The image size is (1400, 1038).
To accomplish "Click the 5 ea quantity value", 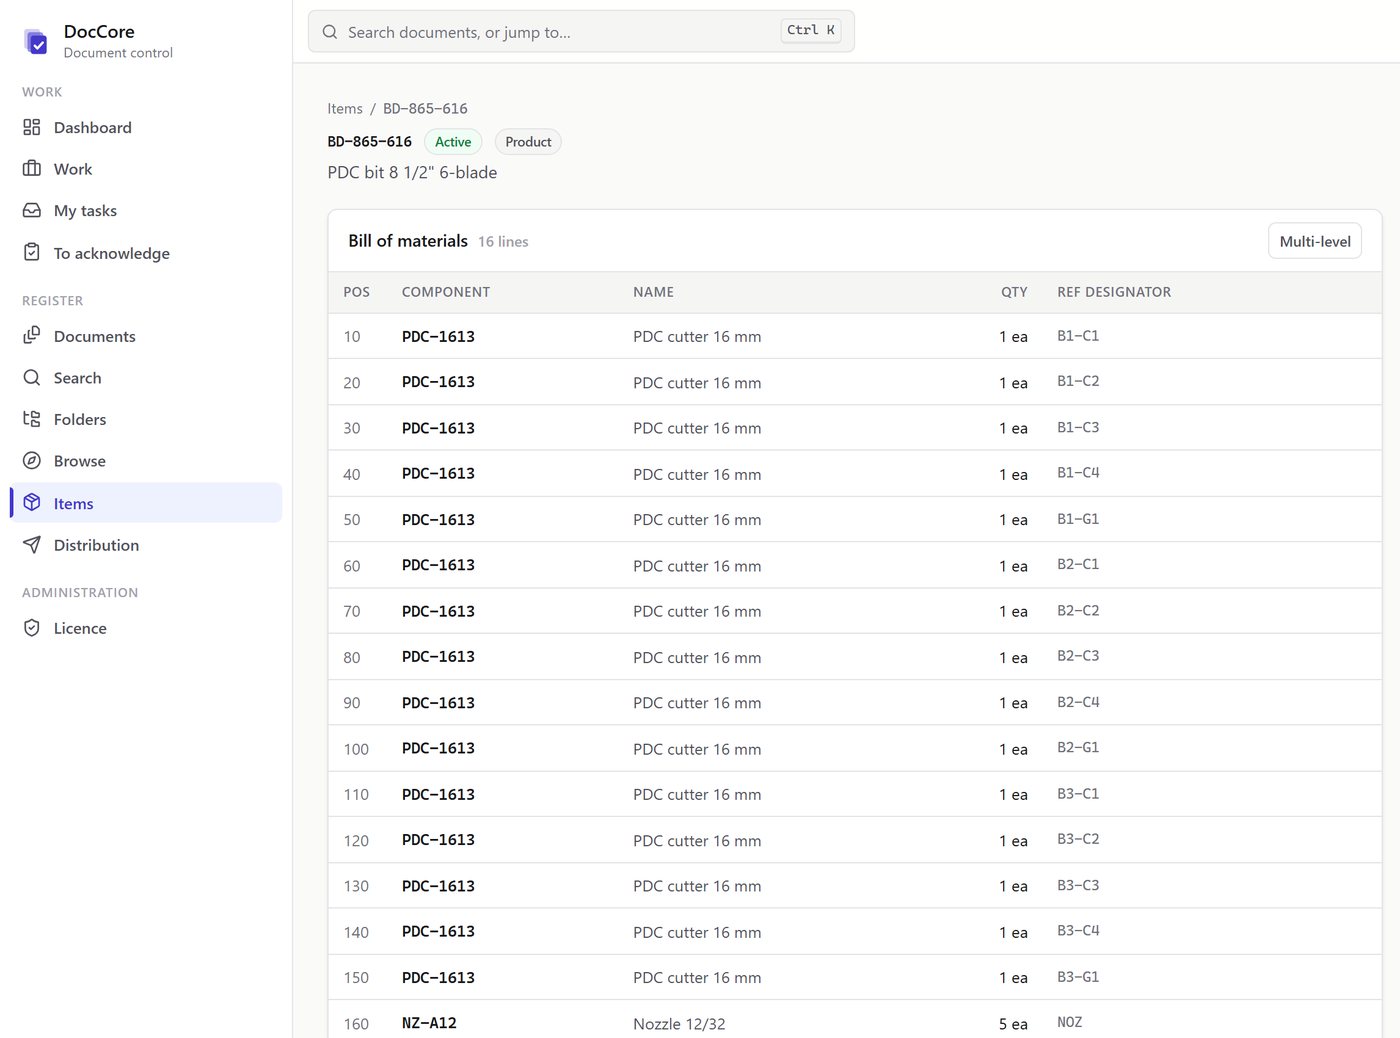I will 1013,1024.
